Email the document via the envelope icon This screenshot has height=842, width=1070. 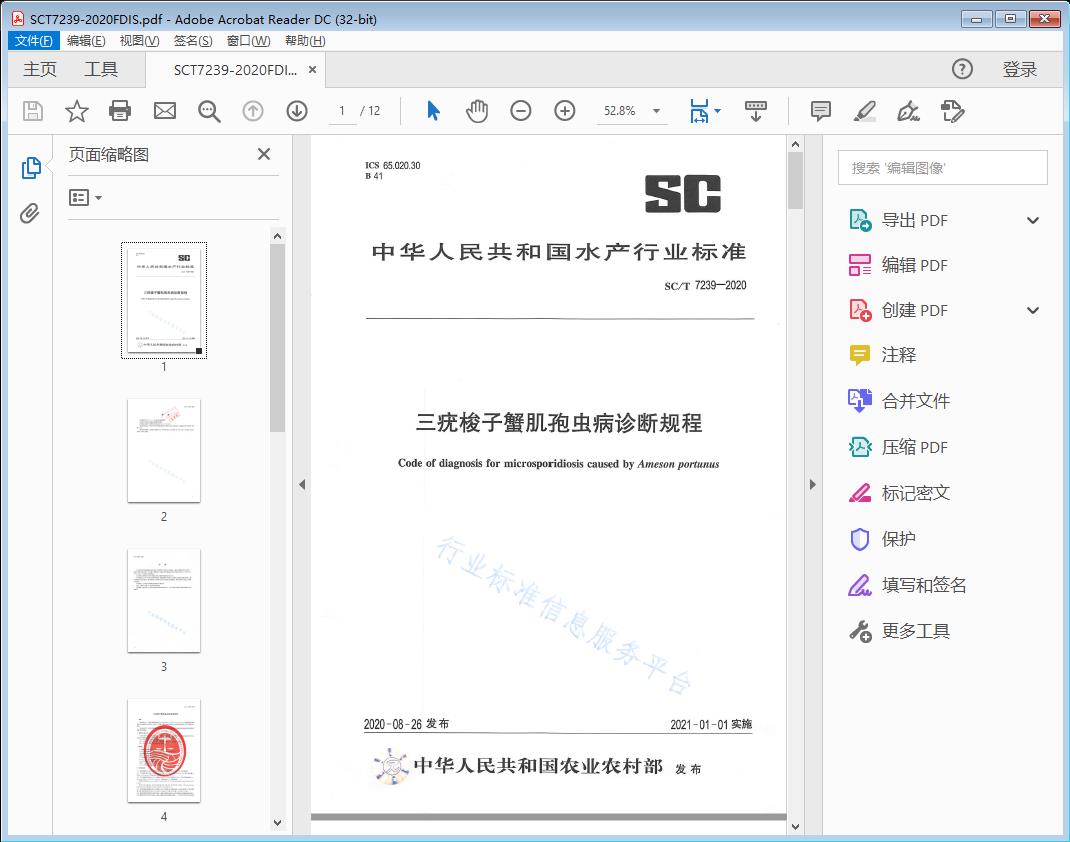[164, 111]
